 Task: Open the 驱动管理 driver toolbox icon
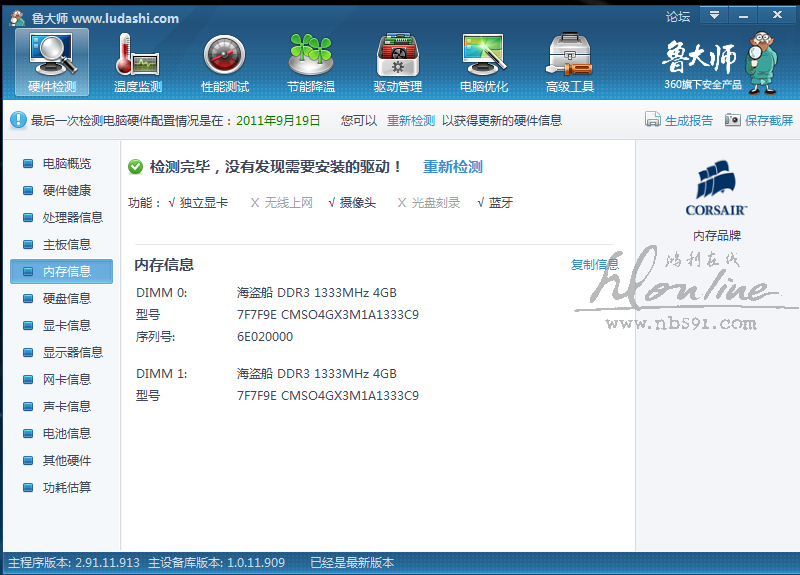pos(397,62)
